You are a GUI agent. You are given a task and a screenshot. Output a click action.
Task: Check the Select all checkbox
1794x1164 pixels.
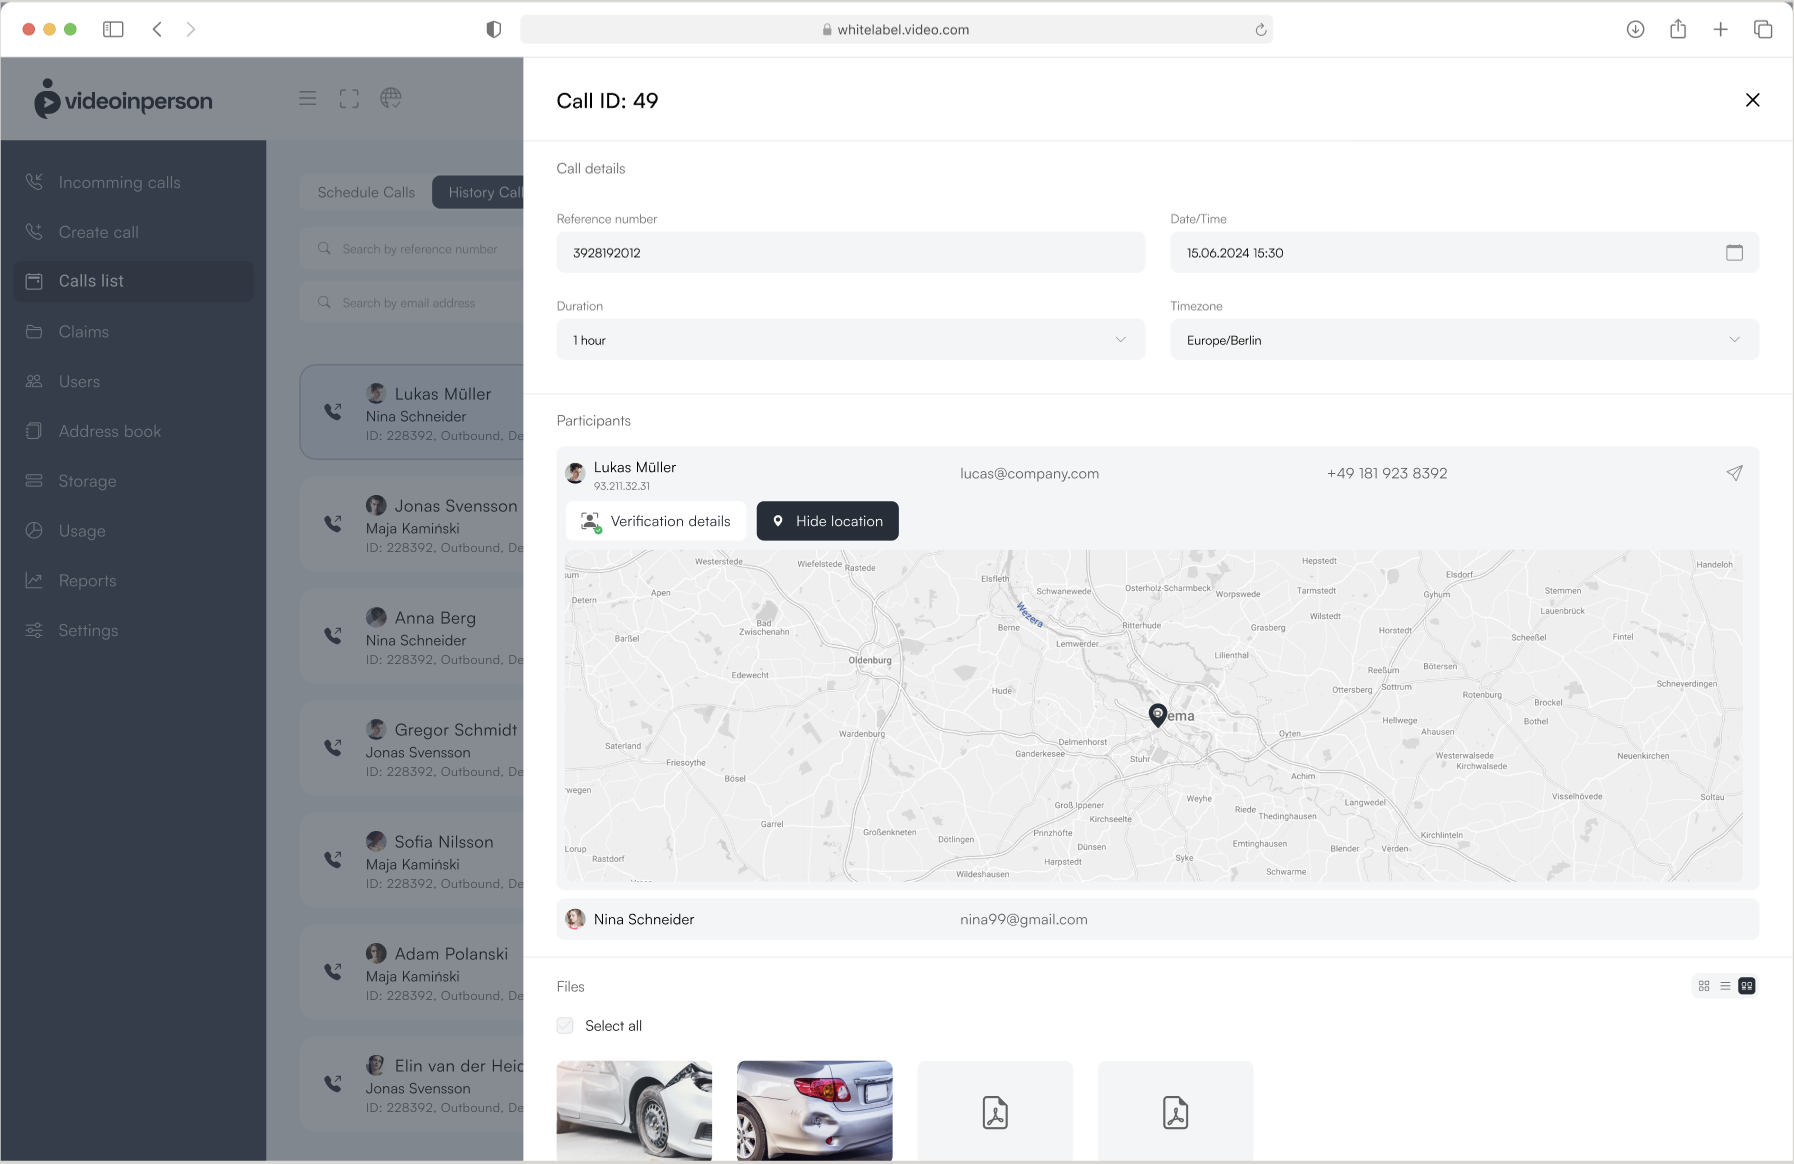pos(565,1026)
